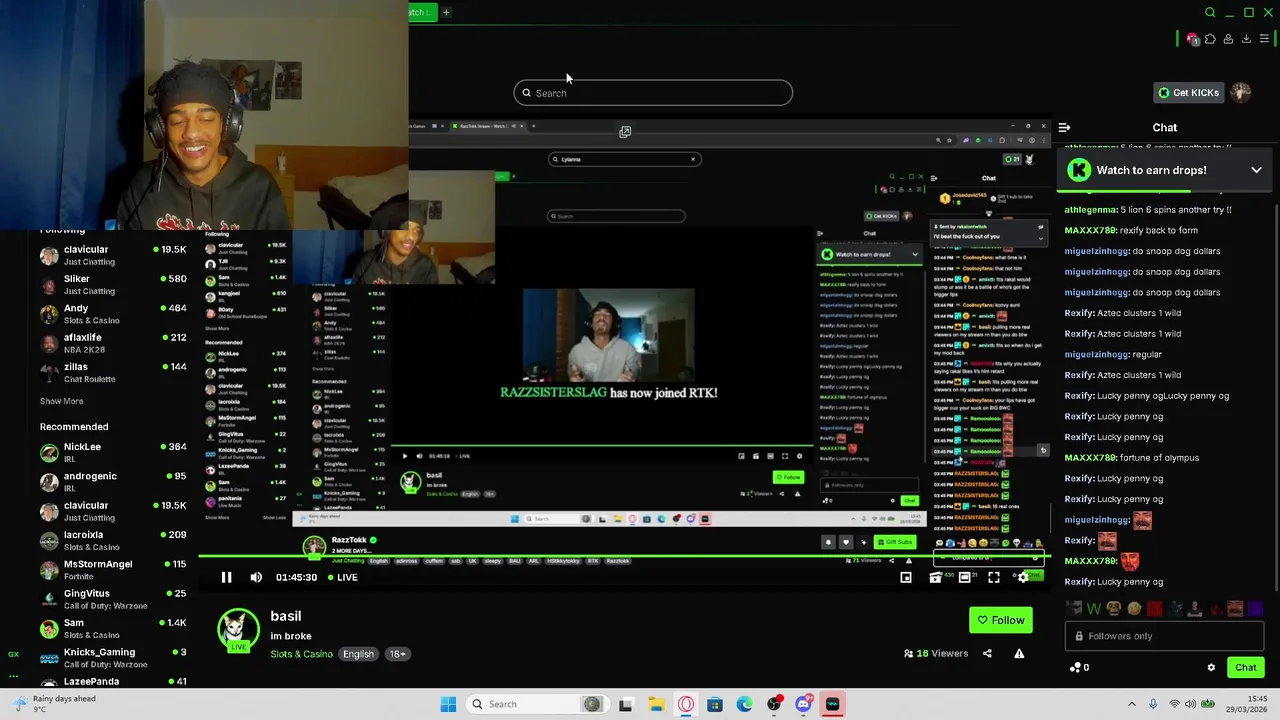Image resolution: width=1280 pixels, height=720 pixels.
Task: Open chat settings gear icon
Action: click(1211, 667)
